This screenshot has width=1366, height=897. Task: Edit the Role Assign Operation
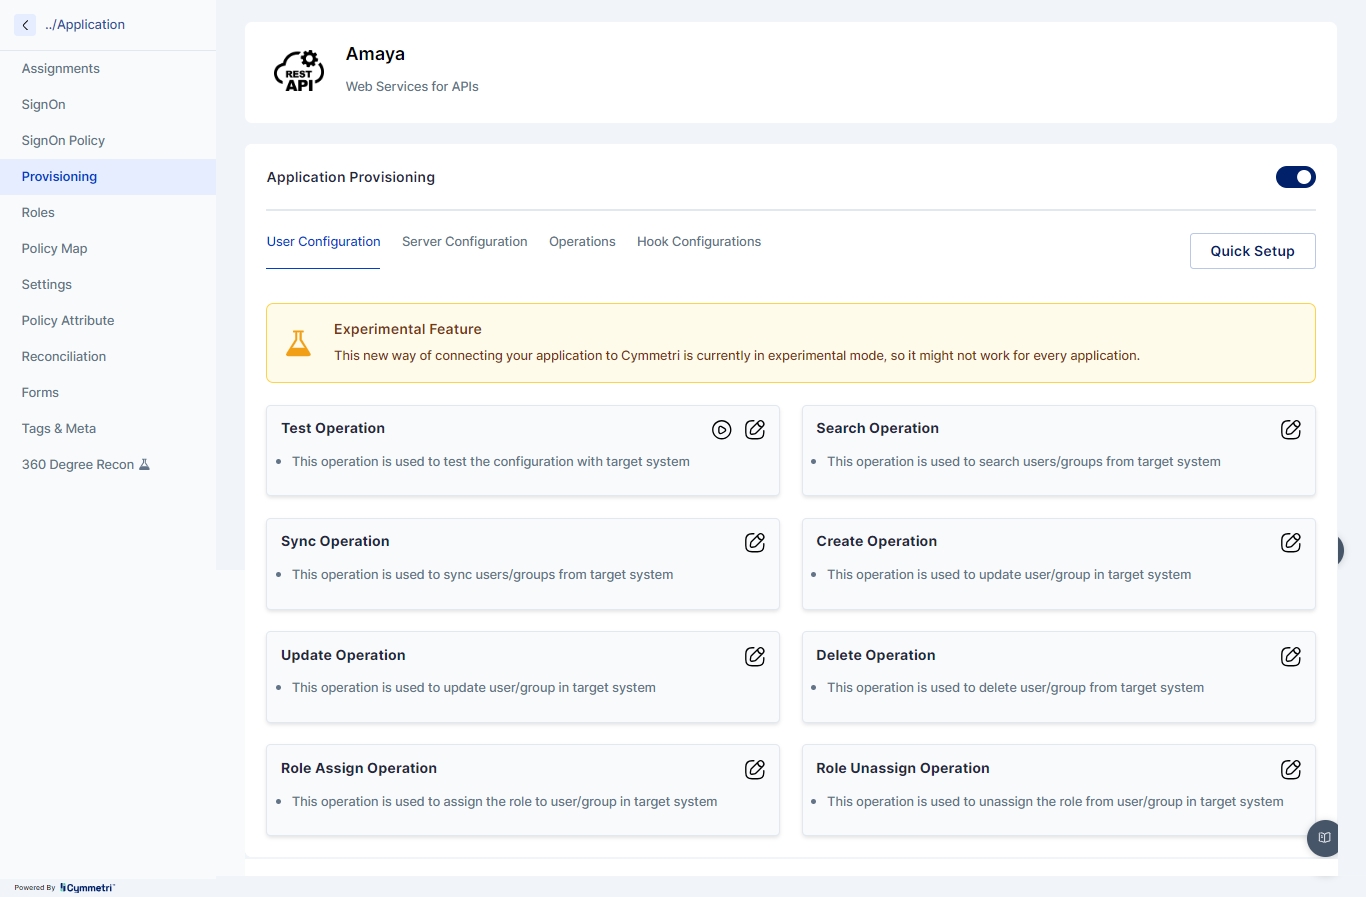[755, 769]
